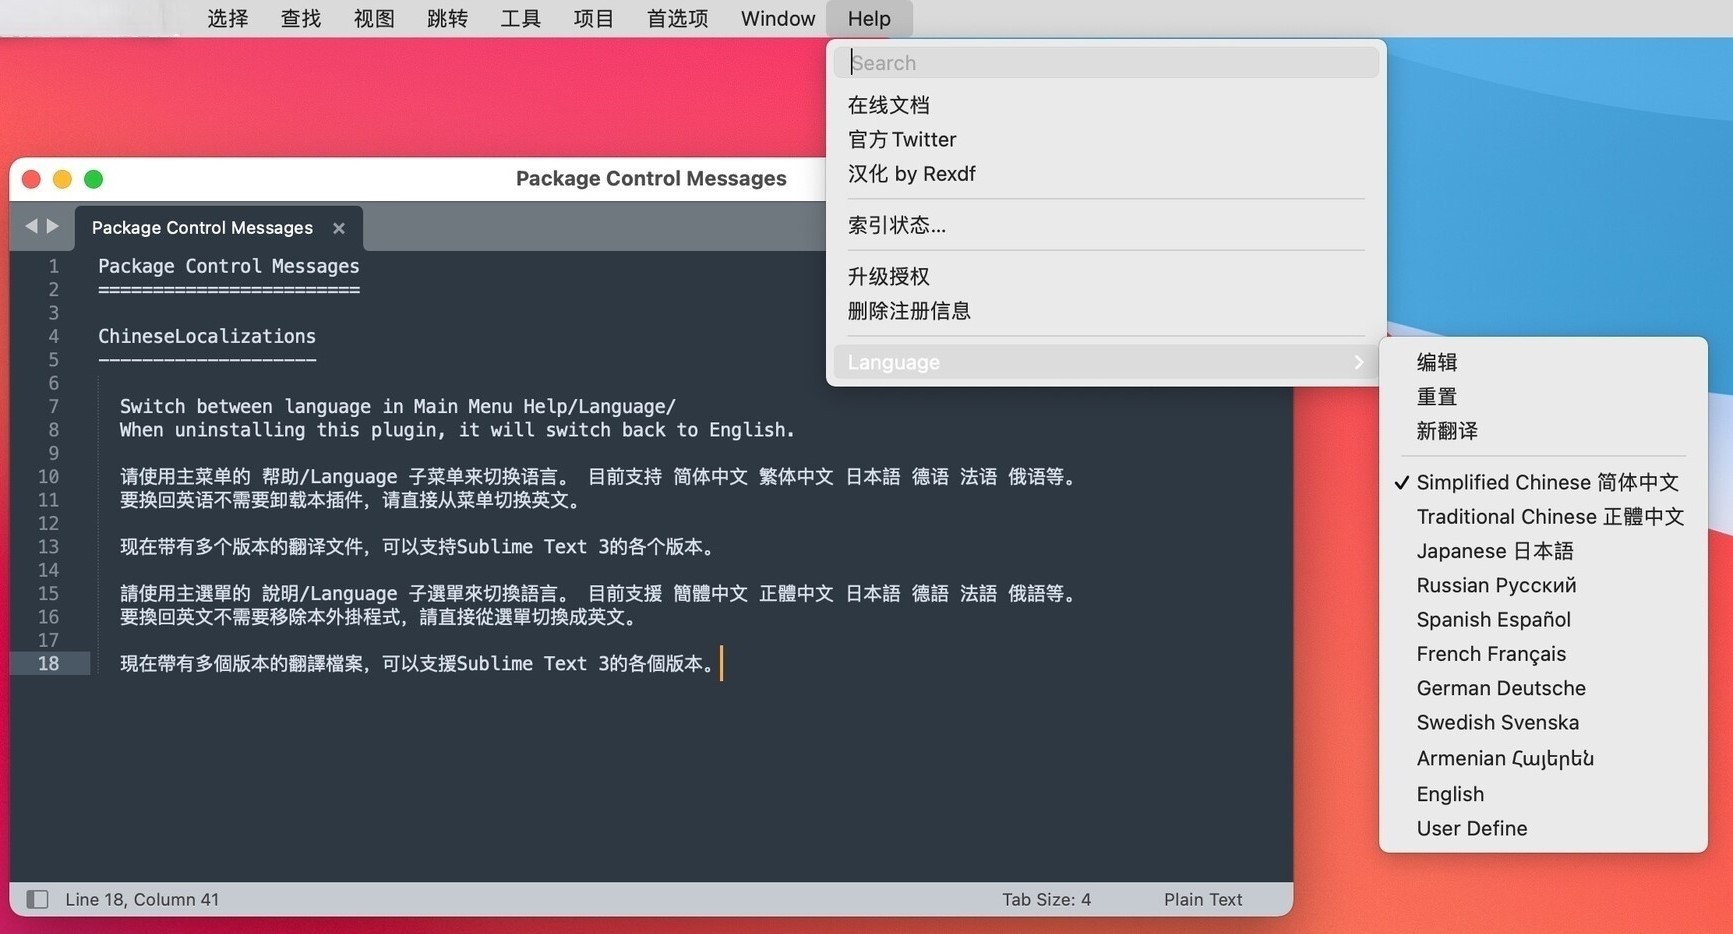Focus the Help menu Search field
1733x934 pixels.
click(1106, 62)
